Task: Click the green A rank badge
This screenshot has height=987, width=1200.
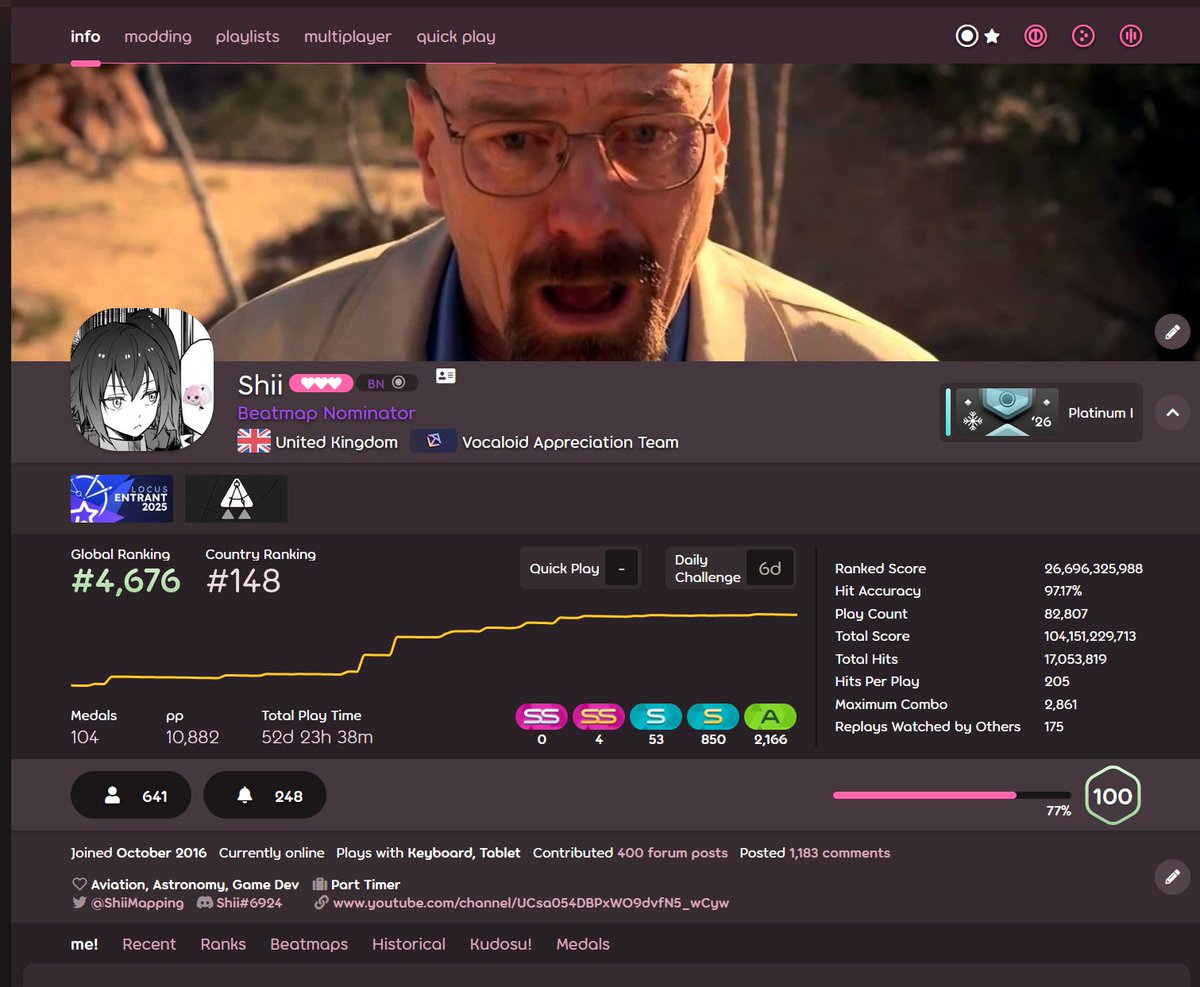Action: tap(770, 717)
